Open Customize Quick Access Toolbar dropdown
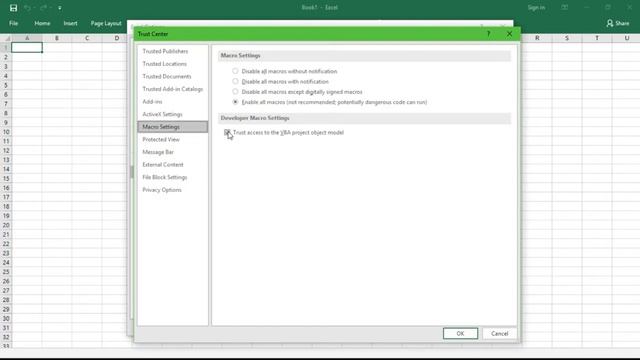The width and height of the screenshot is (640, 360). [60, 8]
